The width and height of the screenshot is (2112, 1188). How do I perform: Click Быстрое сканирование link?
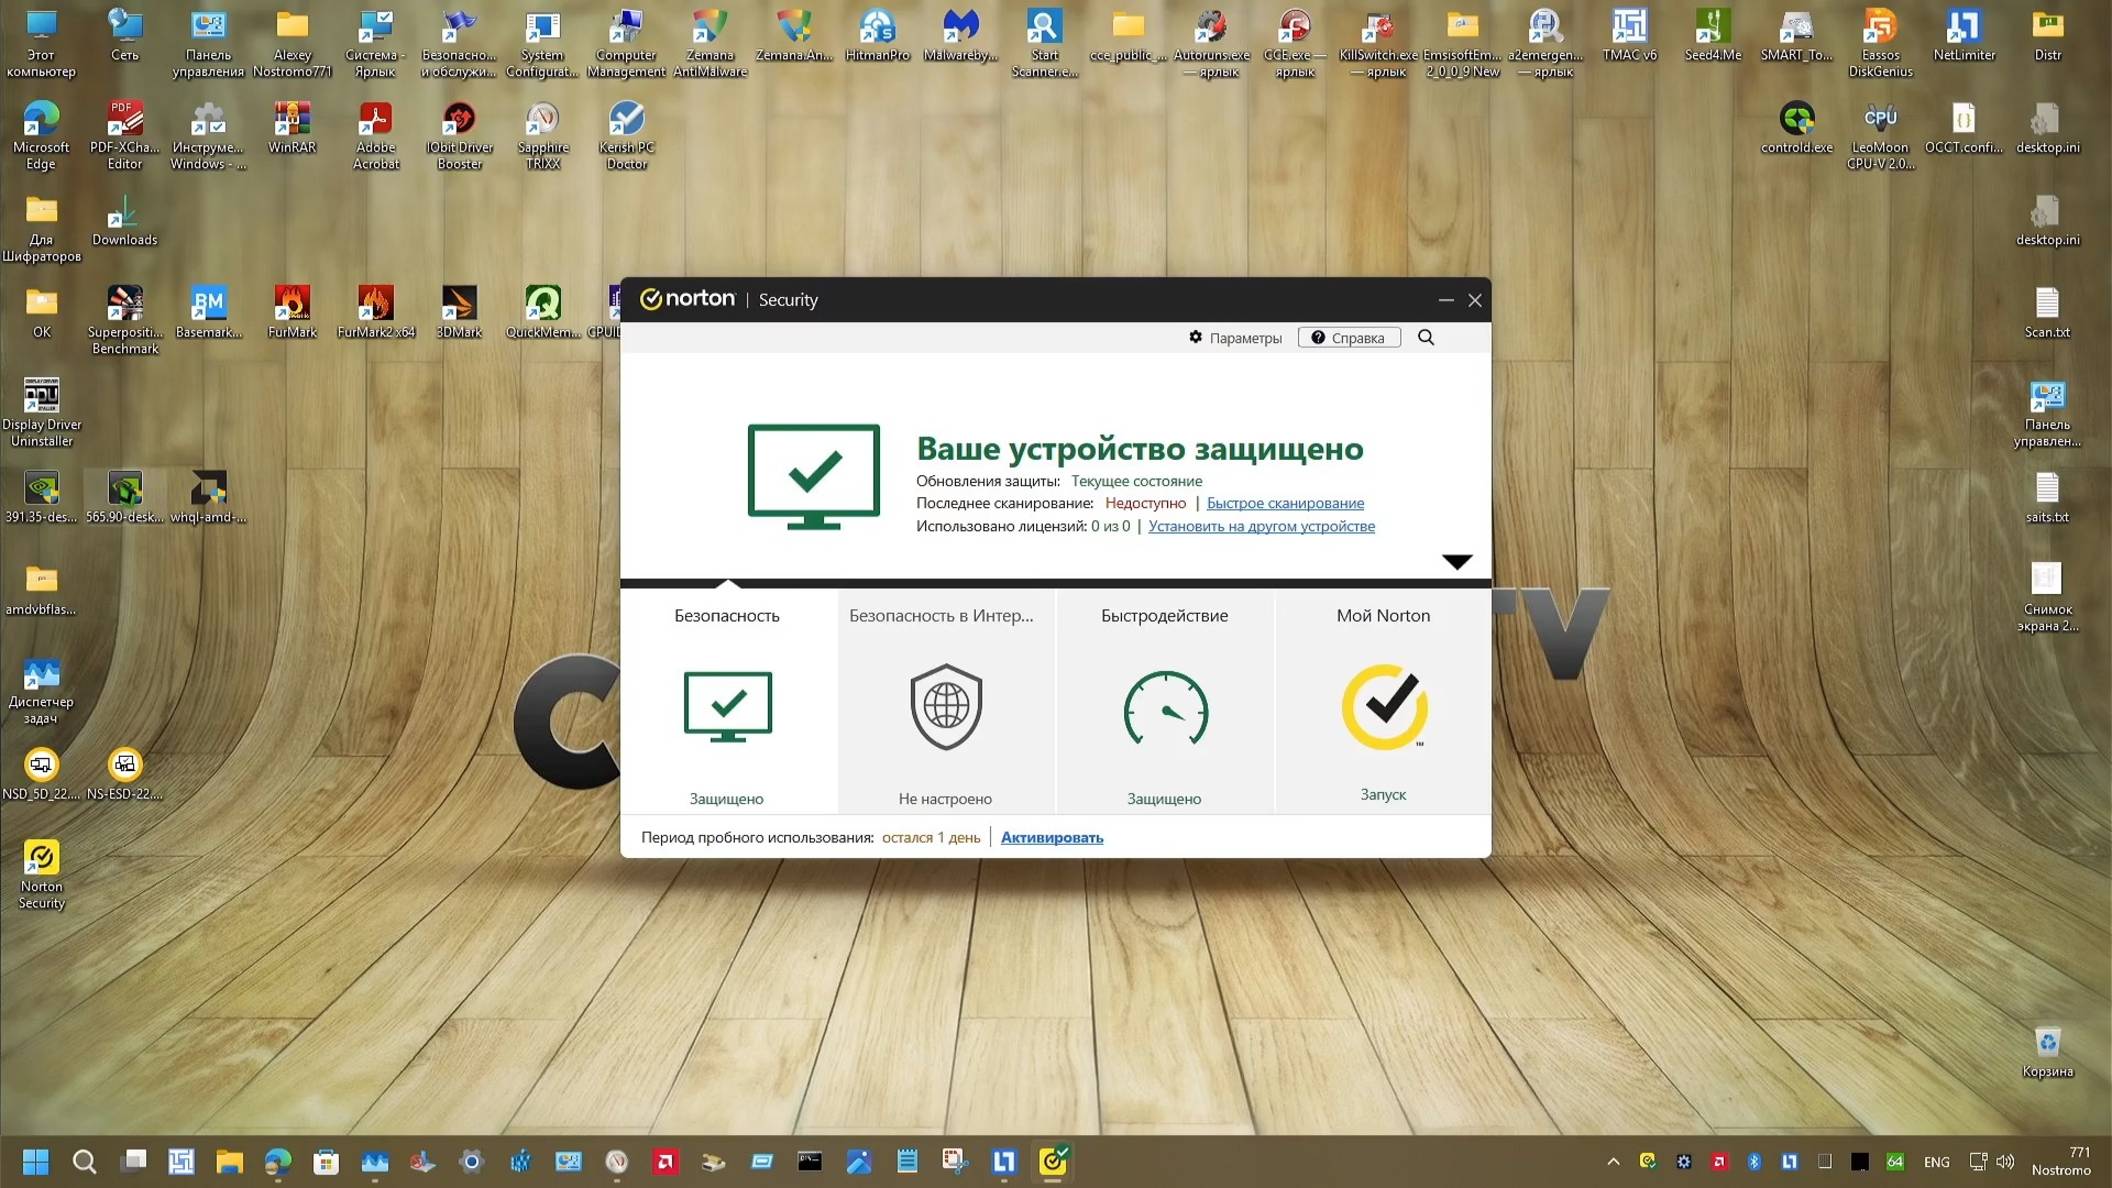click(1285, 503)
